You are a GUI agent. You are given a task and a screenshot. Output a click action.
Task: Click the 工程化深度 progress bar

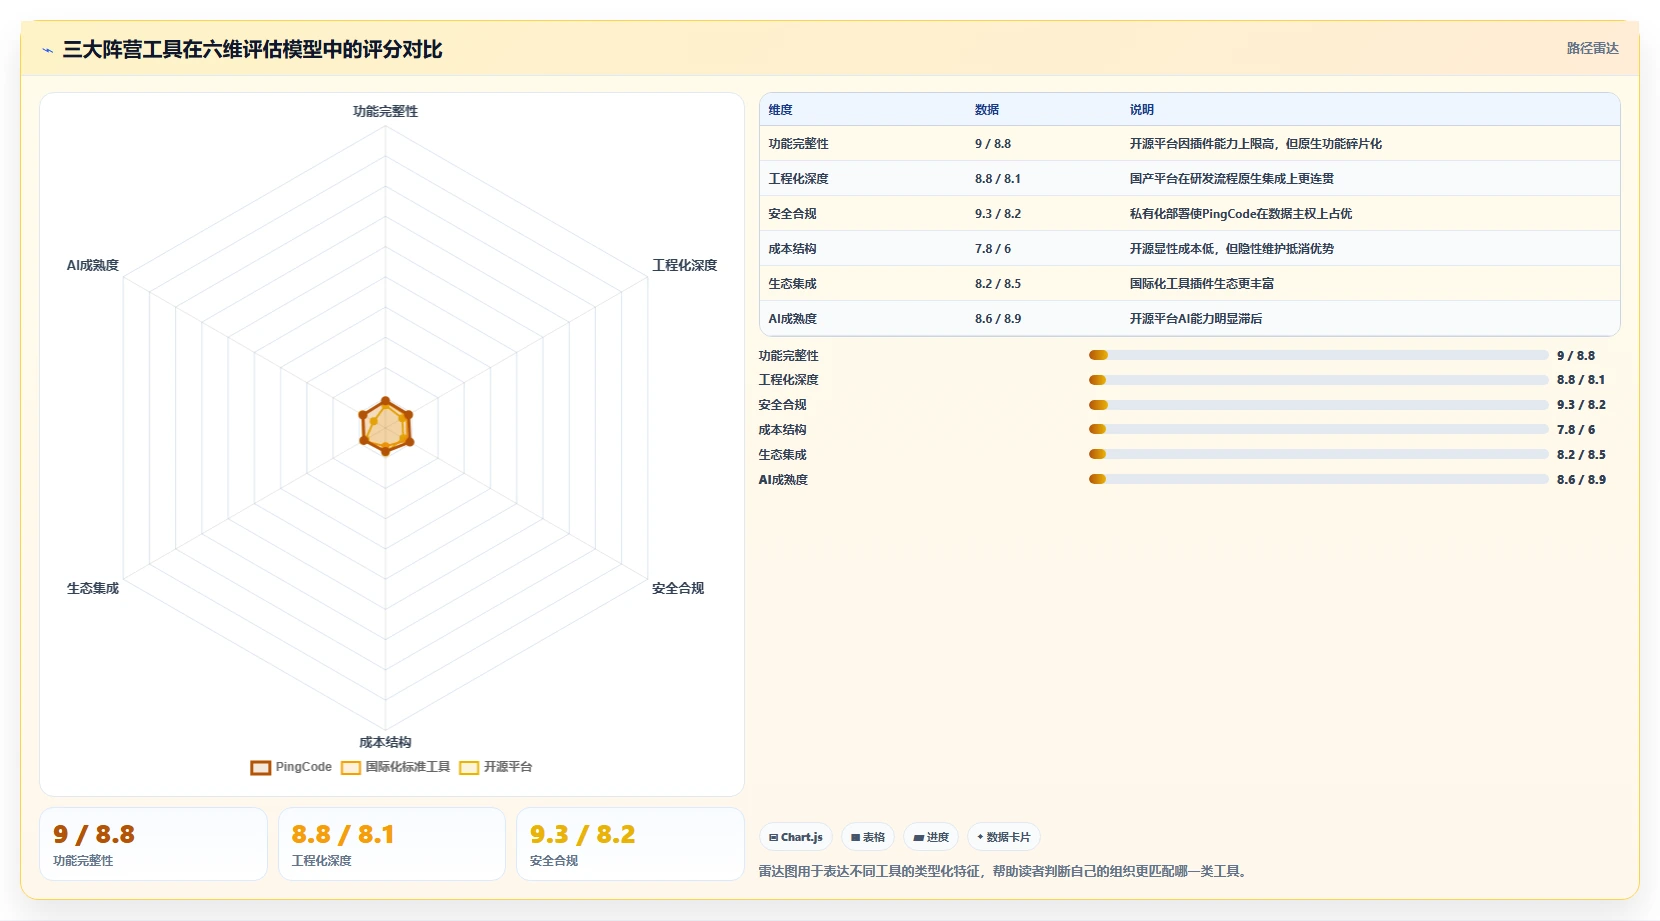coord(1318,380)
